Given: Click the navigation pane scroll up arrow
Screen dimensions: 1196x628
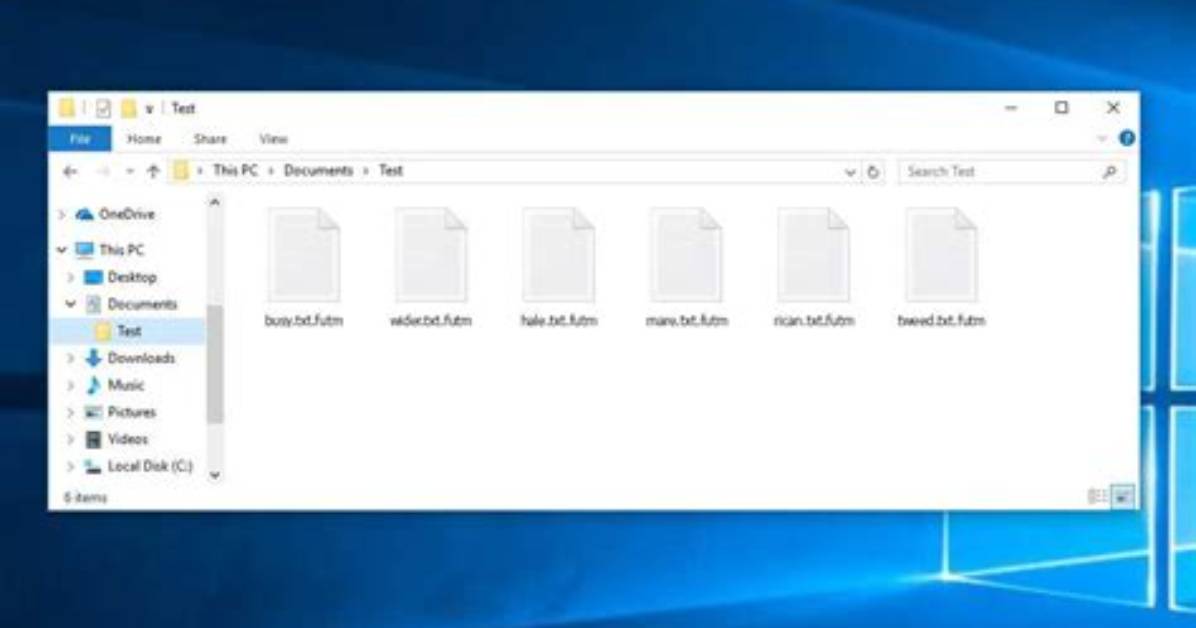Looking at the screenshot, I should point(215,202).
